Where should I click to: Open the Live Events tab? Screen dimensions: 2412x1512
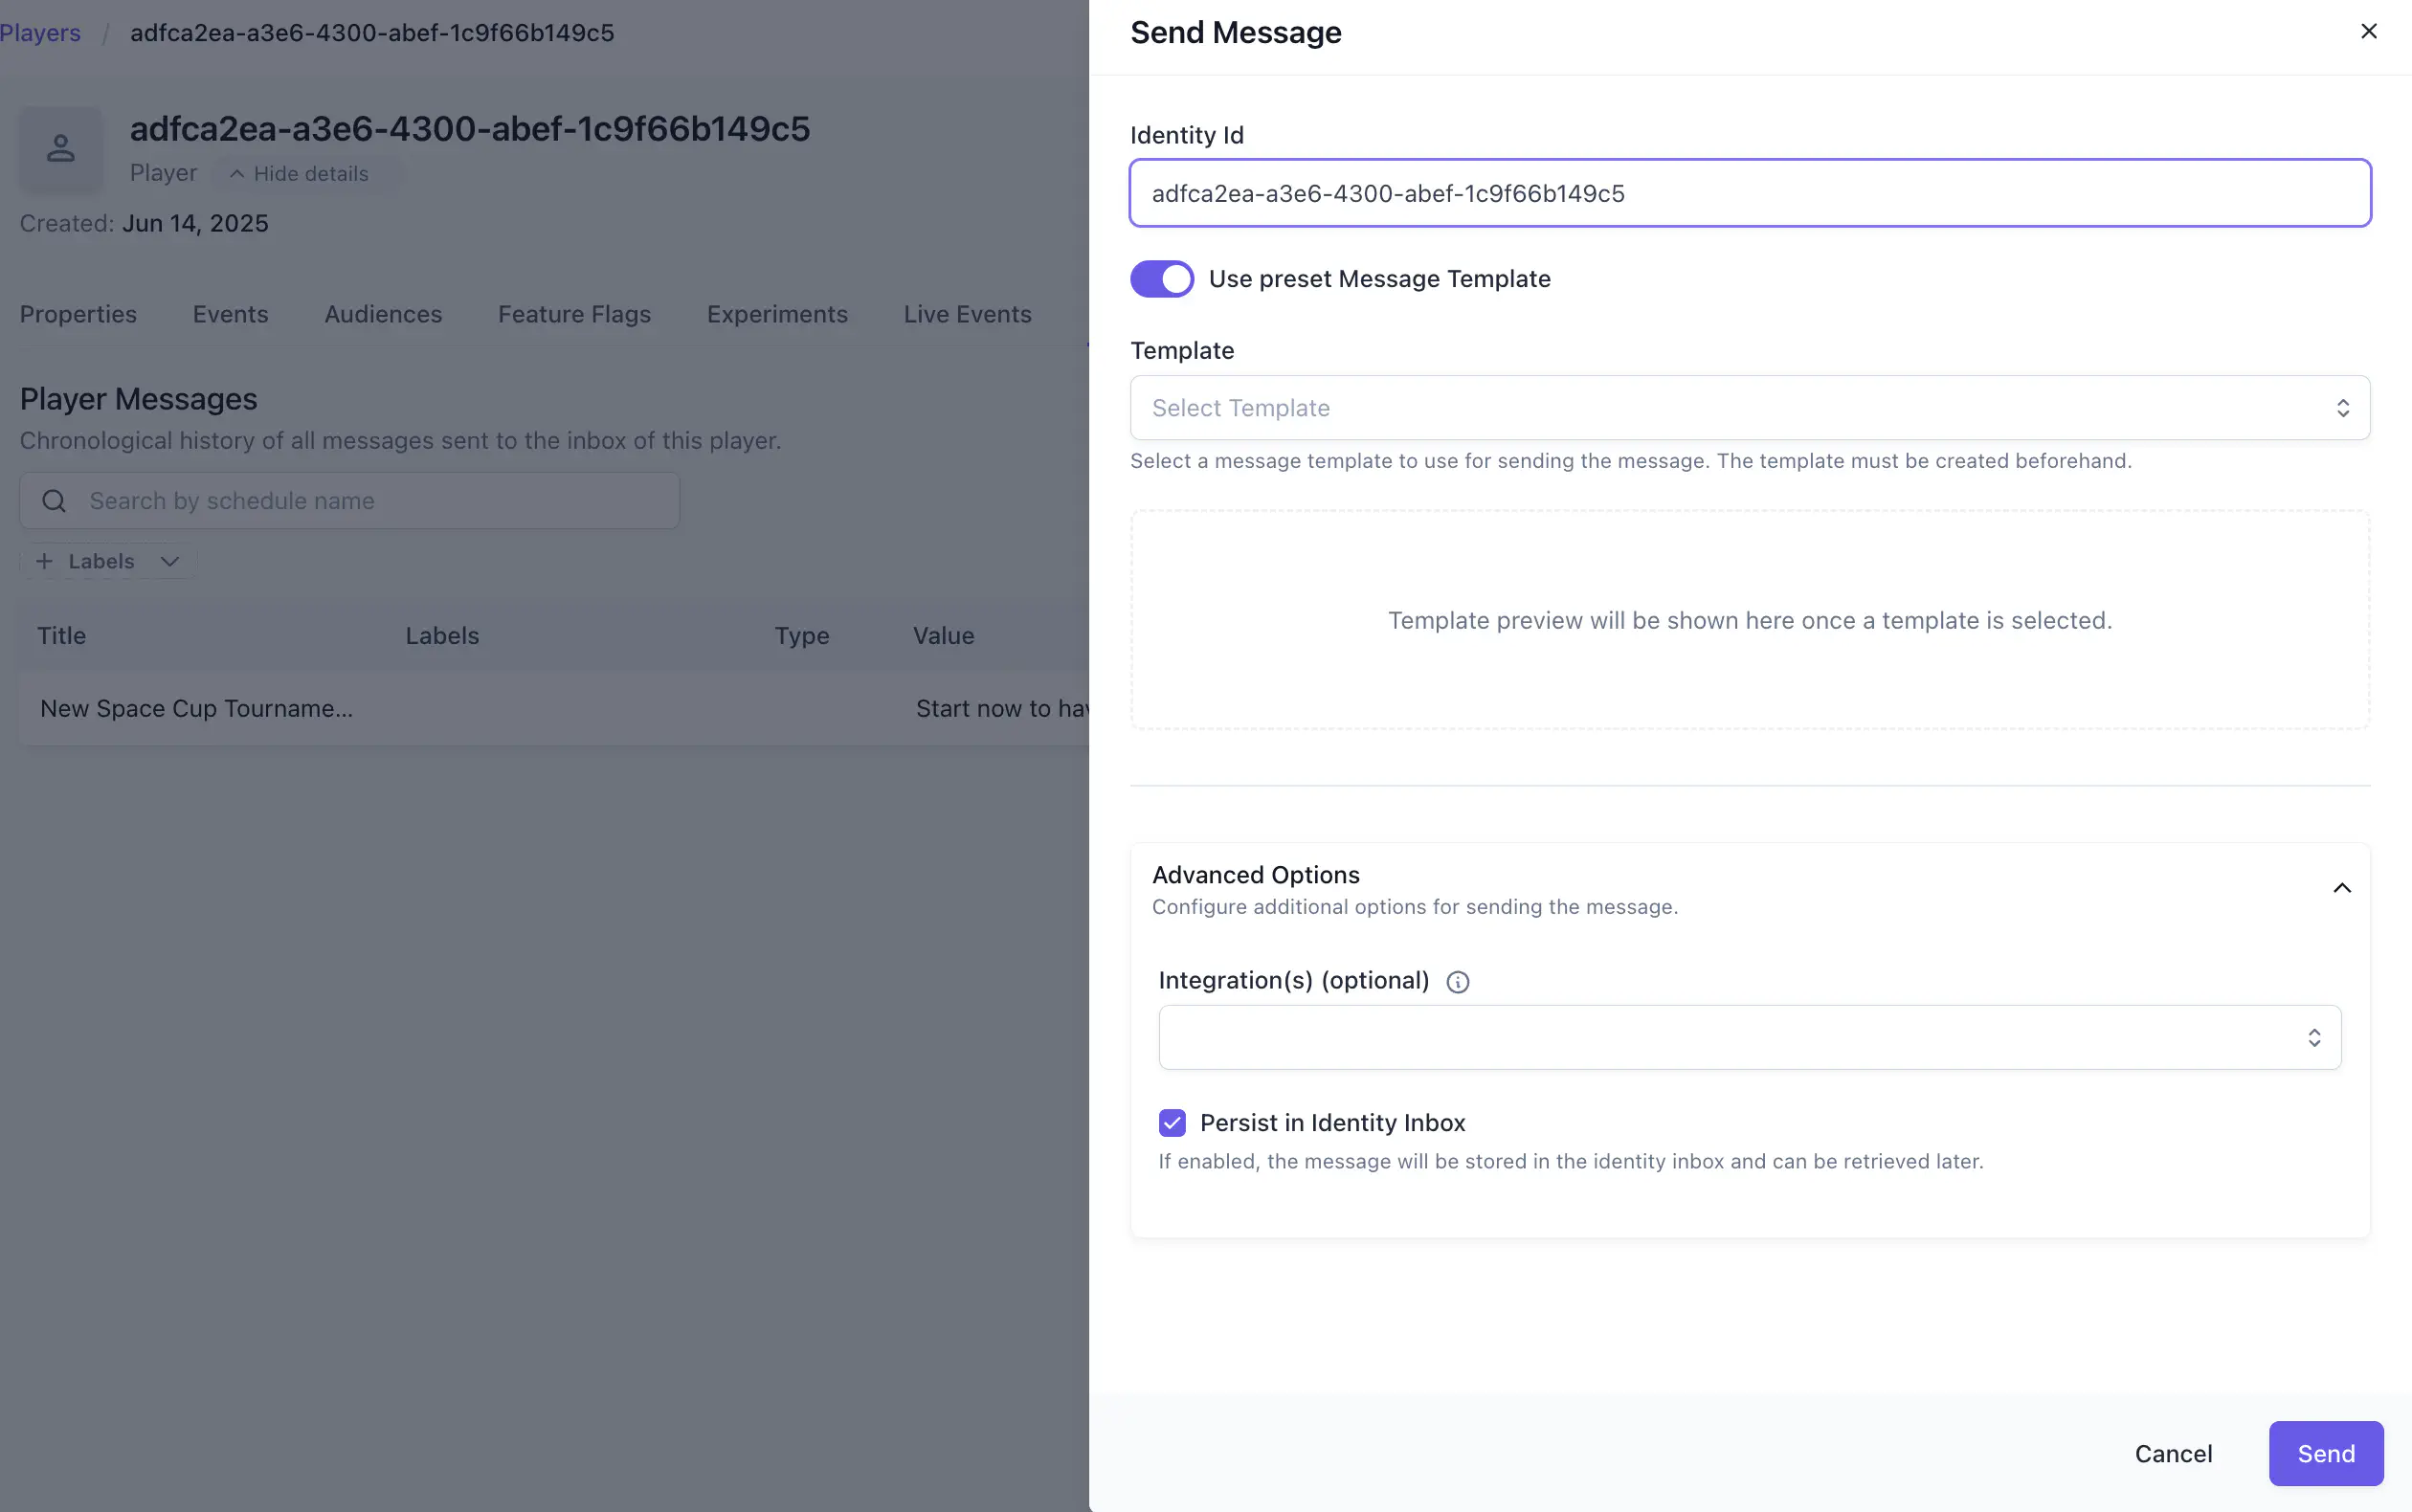(x=966, y=314)
